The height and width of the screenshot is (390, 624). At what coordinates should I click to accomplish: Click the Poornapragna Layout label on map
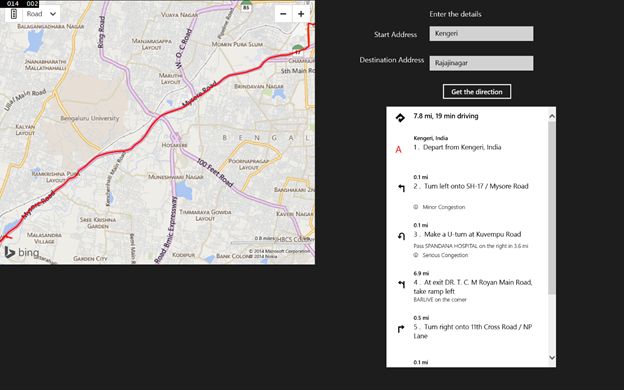click(x=249, y=164)
